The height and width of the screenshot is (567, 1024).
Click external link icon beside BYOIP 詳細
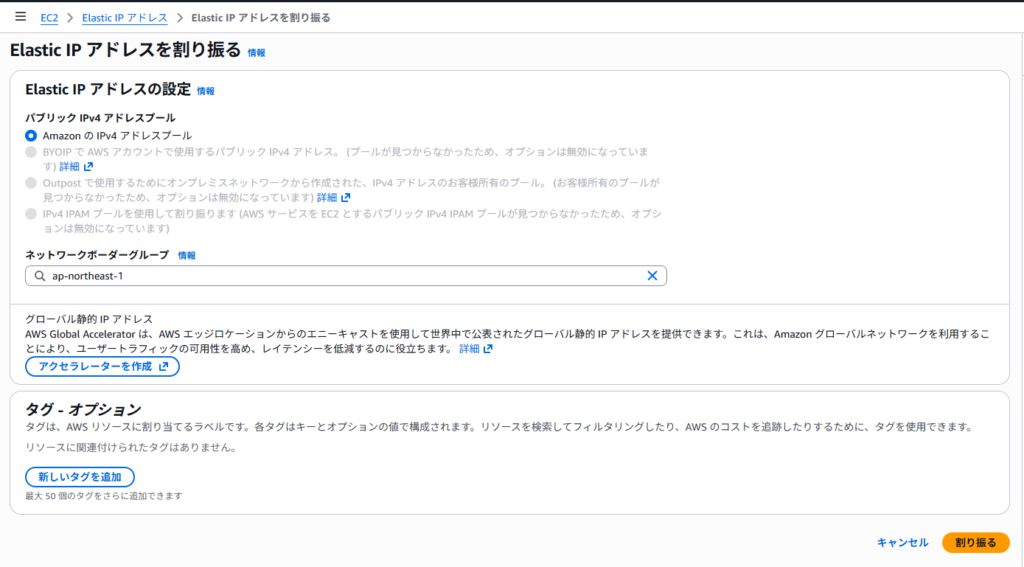pos(89,167)
